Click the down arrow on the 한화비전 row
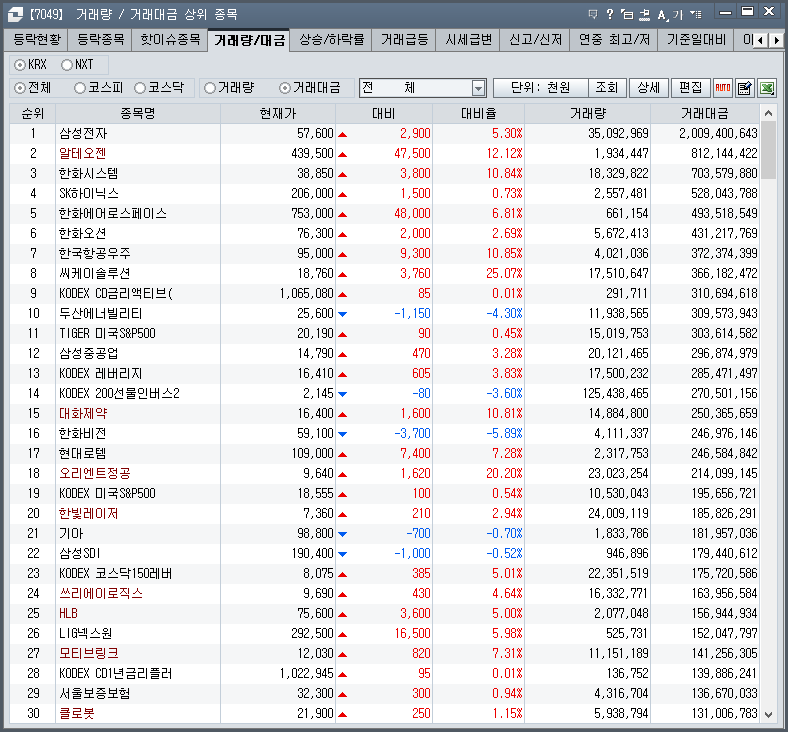Image resolution: width=788 pixels, height=732 pixels. point(343,434)
